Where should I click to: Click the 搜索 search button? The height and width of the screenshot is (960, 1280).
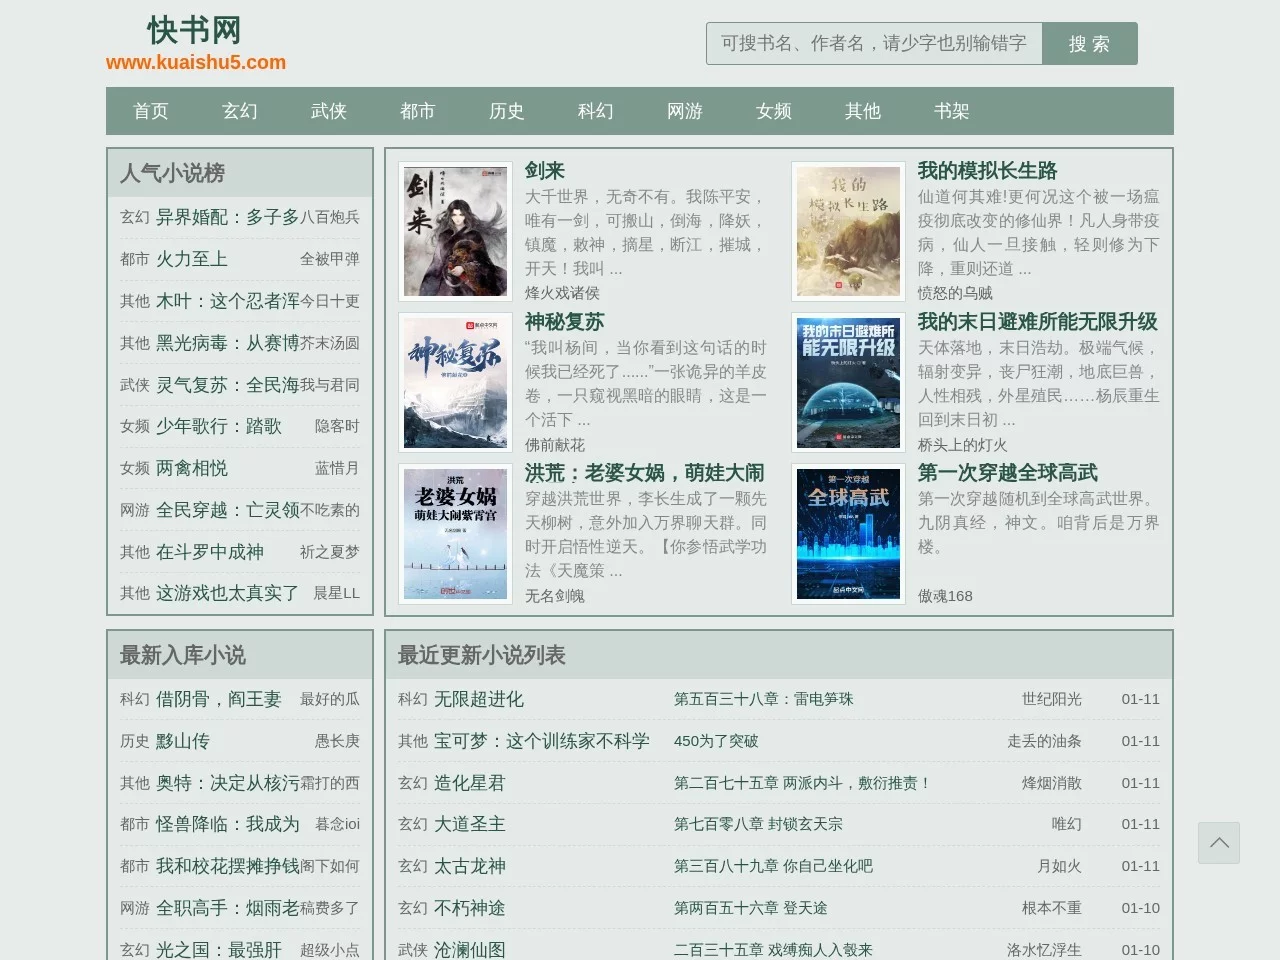(x=1089, y=43)
